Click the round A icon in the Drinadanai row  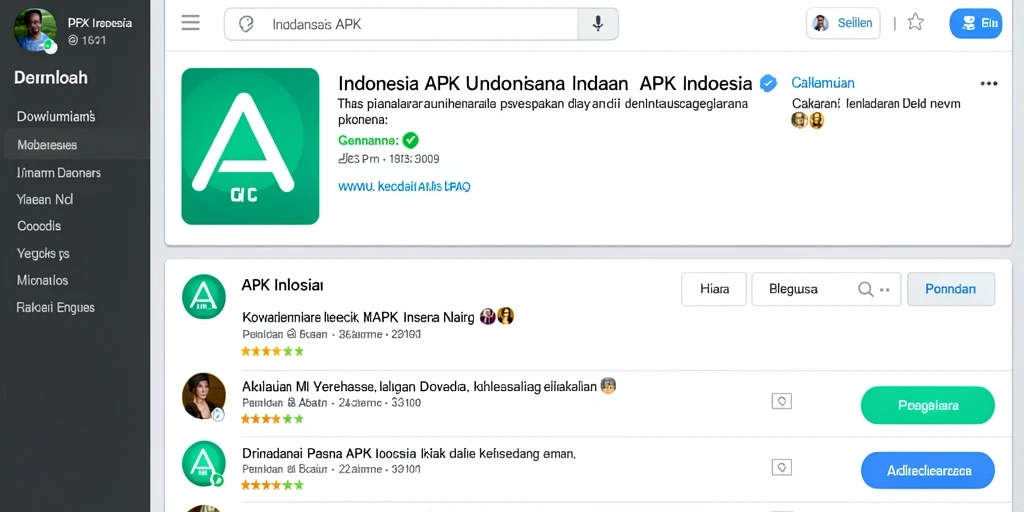[x=204, y=464]
